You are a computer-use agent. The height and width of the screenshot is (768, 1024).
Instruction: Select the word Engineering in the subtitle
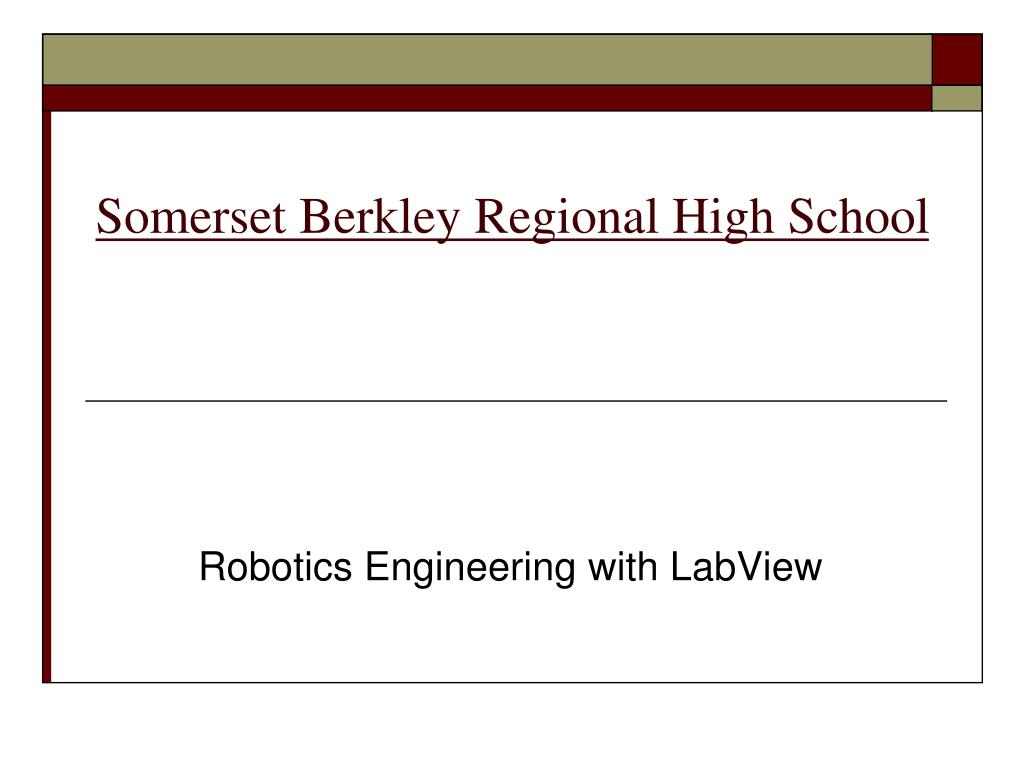[470, 568]
